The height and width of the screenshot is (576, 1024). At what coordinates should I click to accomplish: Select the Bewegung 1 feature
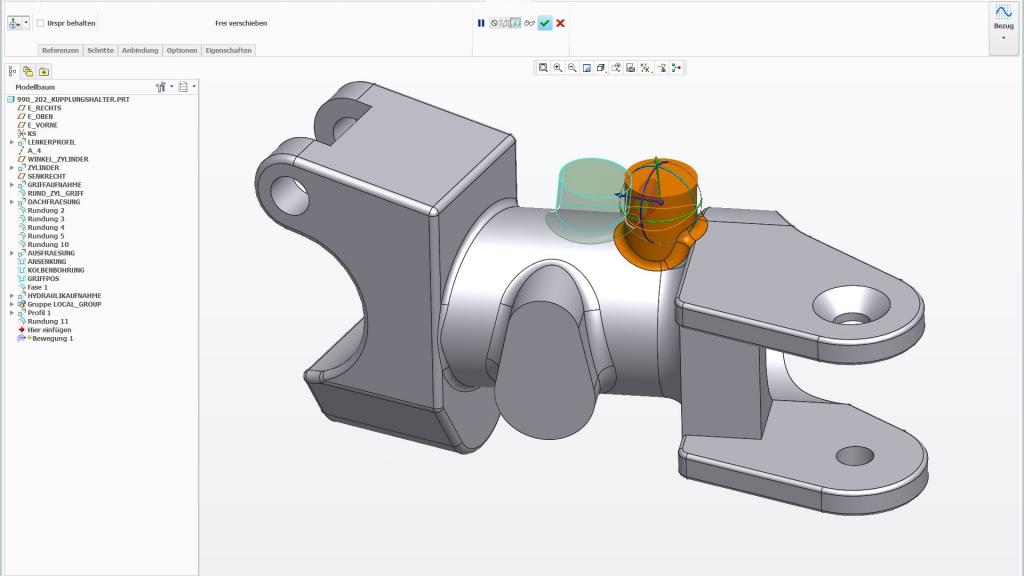[52, 338]
